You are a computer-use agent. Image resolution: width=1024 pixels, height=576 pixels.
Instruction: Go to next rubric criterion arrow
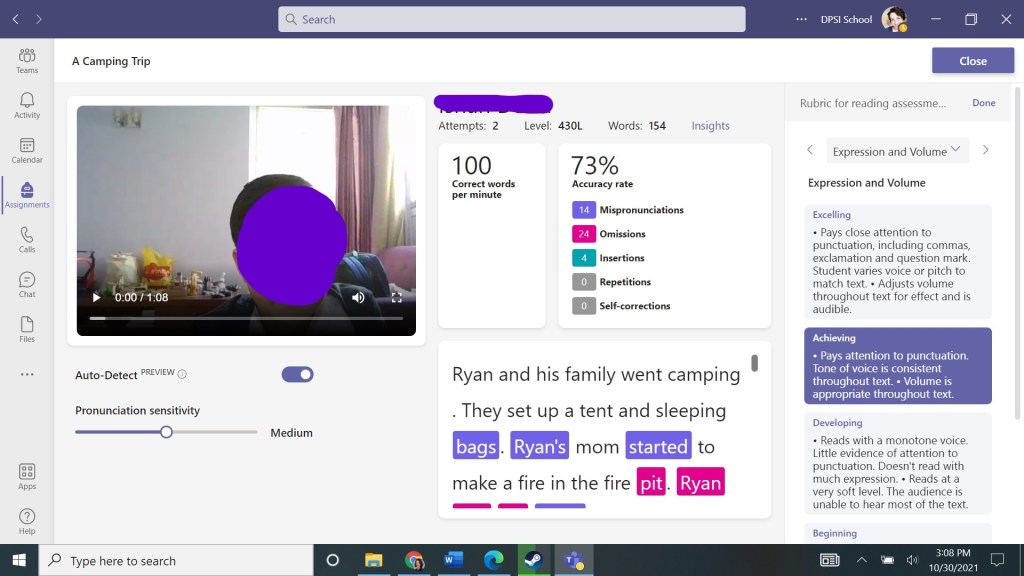pos(985,150)
